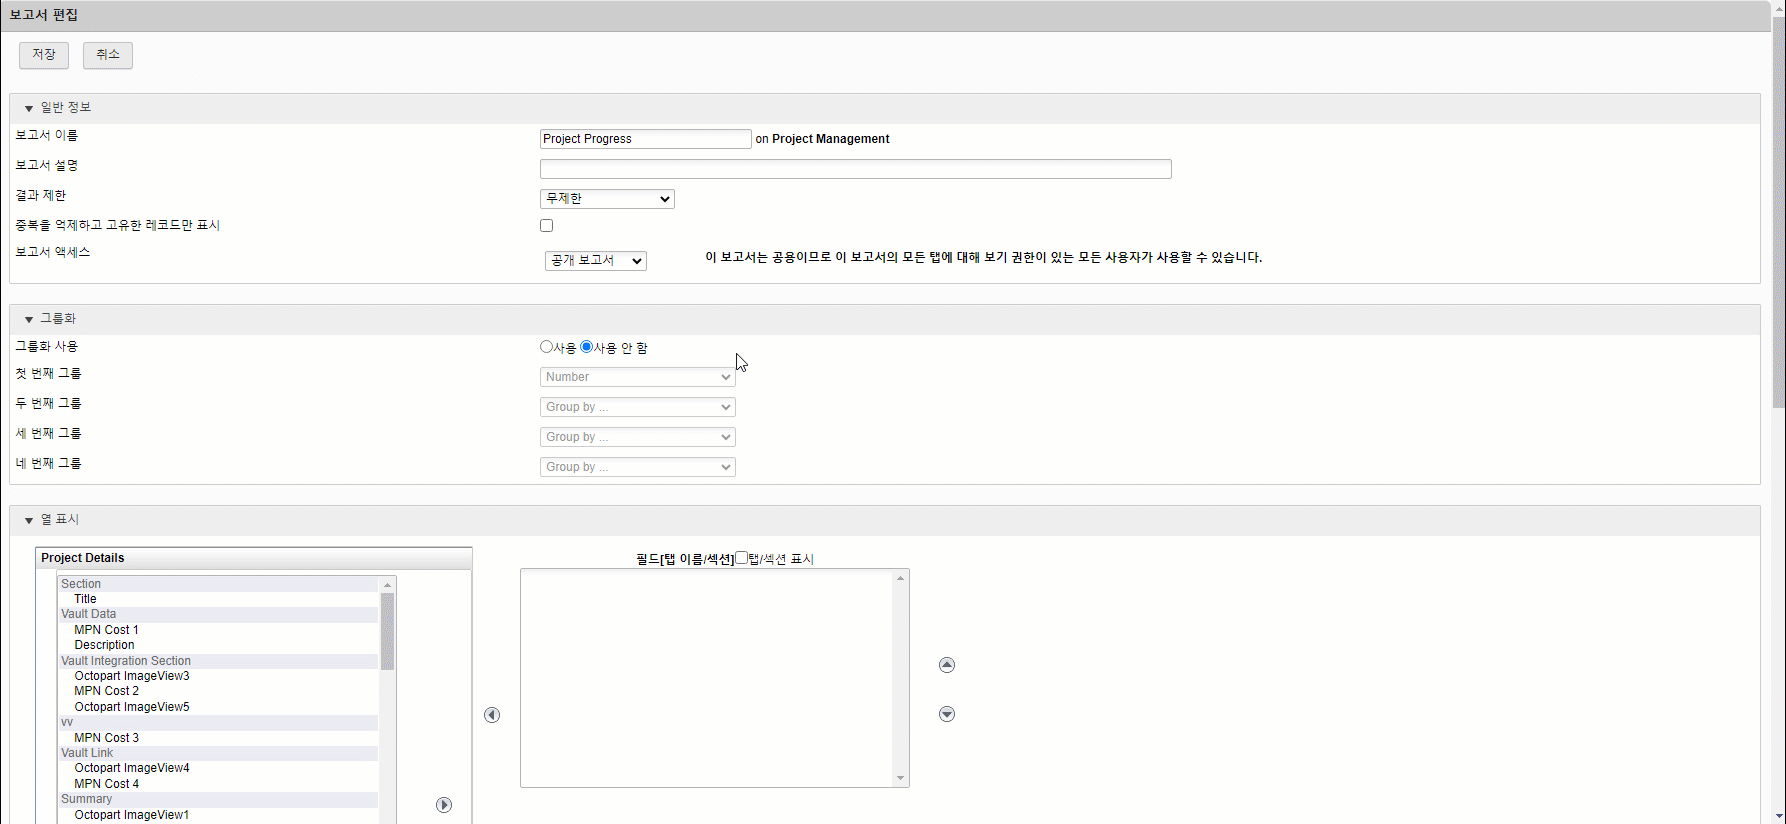
Task: Open the second group dropdown
Action: (x=638, y=407)
